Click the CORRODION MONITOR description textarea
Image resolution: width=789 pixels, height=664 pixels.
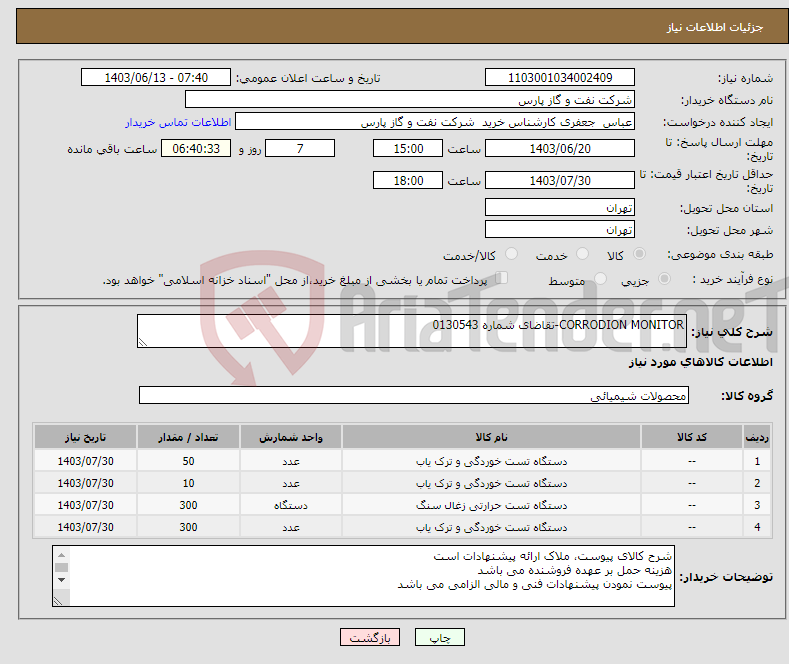412,331
